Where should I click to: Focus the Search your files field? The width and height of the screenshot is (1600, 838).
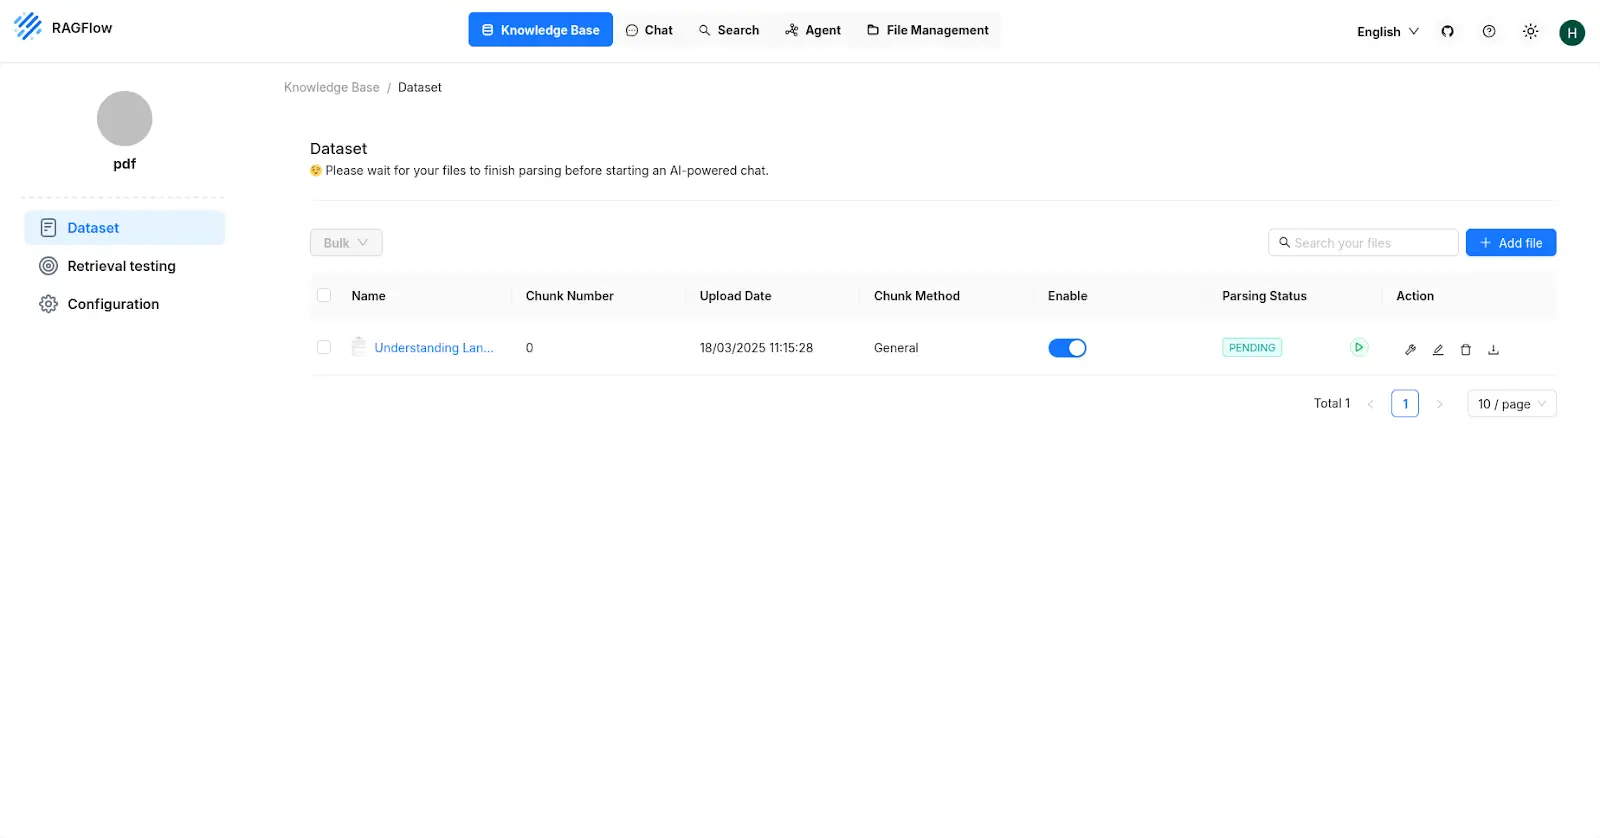(1363, 243)
